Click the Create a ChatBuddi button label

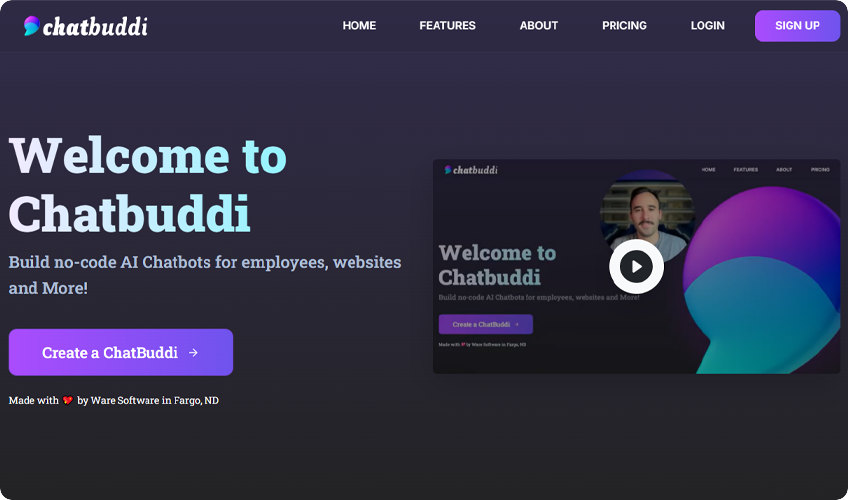tap(109, 352)
